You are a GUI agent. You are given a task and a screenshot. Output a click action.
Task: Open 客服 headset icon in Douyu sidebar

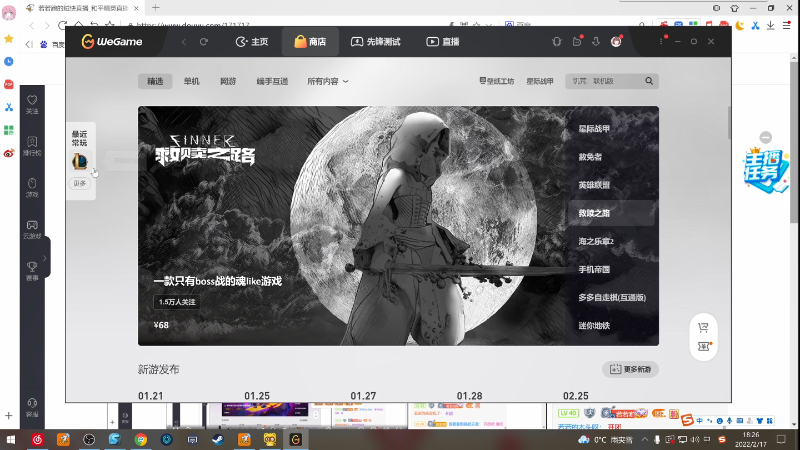click(x=32, y=408)
